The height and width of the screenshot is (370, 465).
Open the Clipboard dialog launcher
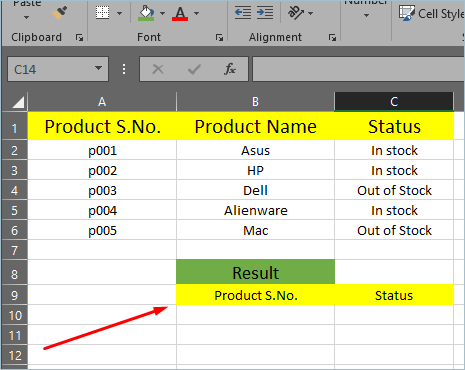coord(79,37)
